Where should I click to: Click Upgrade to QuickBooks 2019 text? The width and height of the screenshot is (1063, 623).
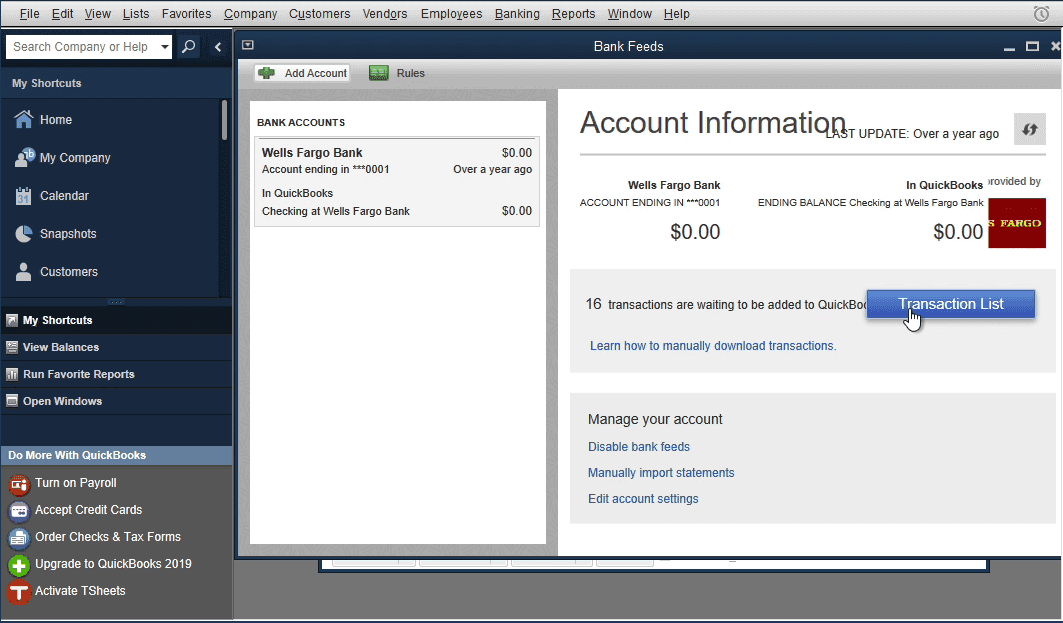tap(113, 564)
